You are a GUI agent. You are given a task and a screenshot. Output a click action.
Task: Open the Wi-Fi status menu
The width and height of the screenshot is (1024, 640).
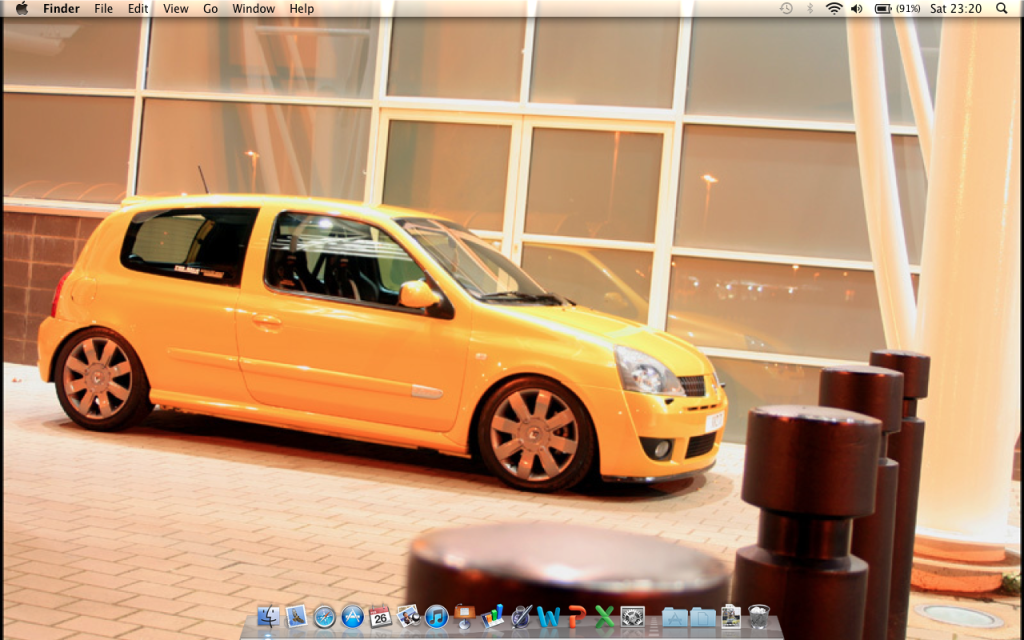[834, 9]
